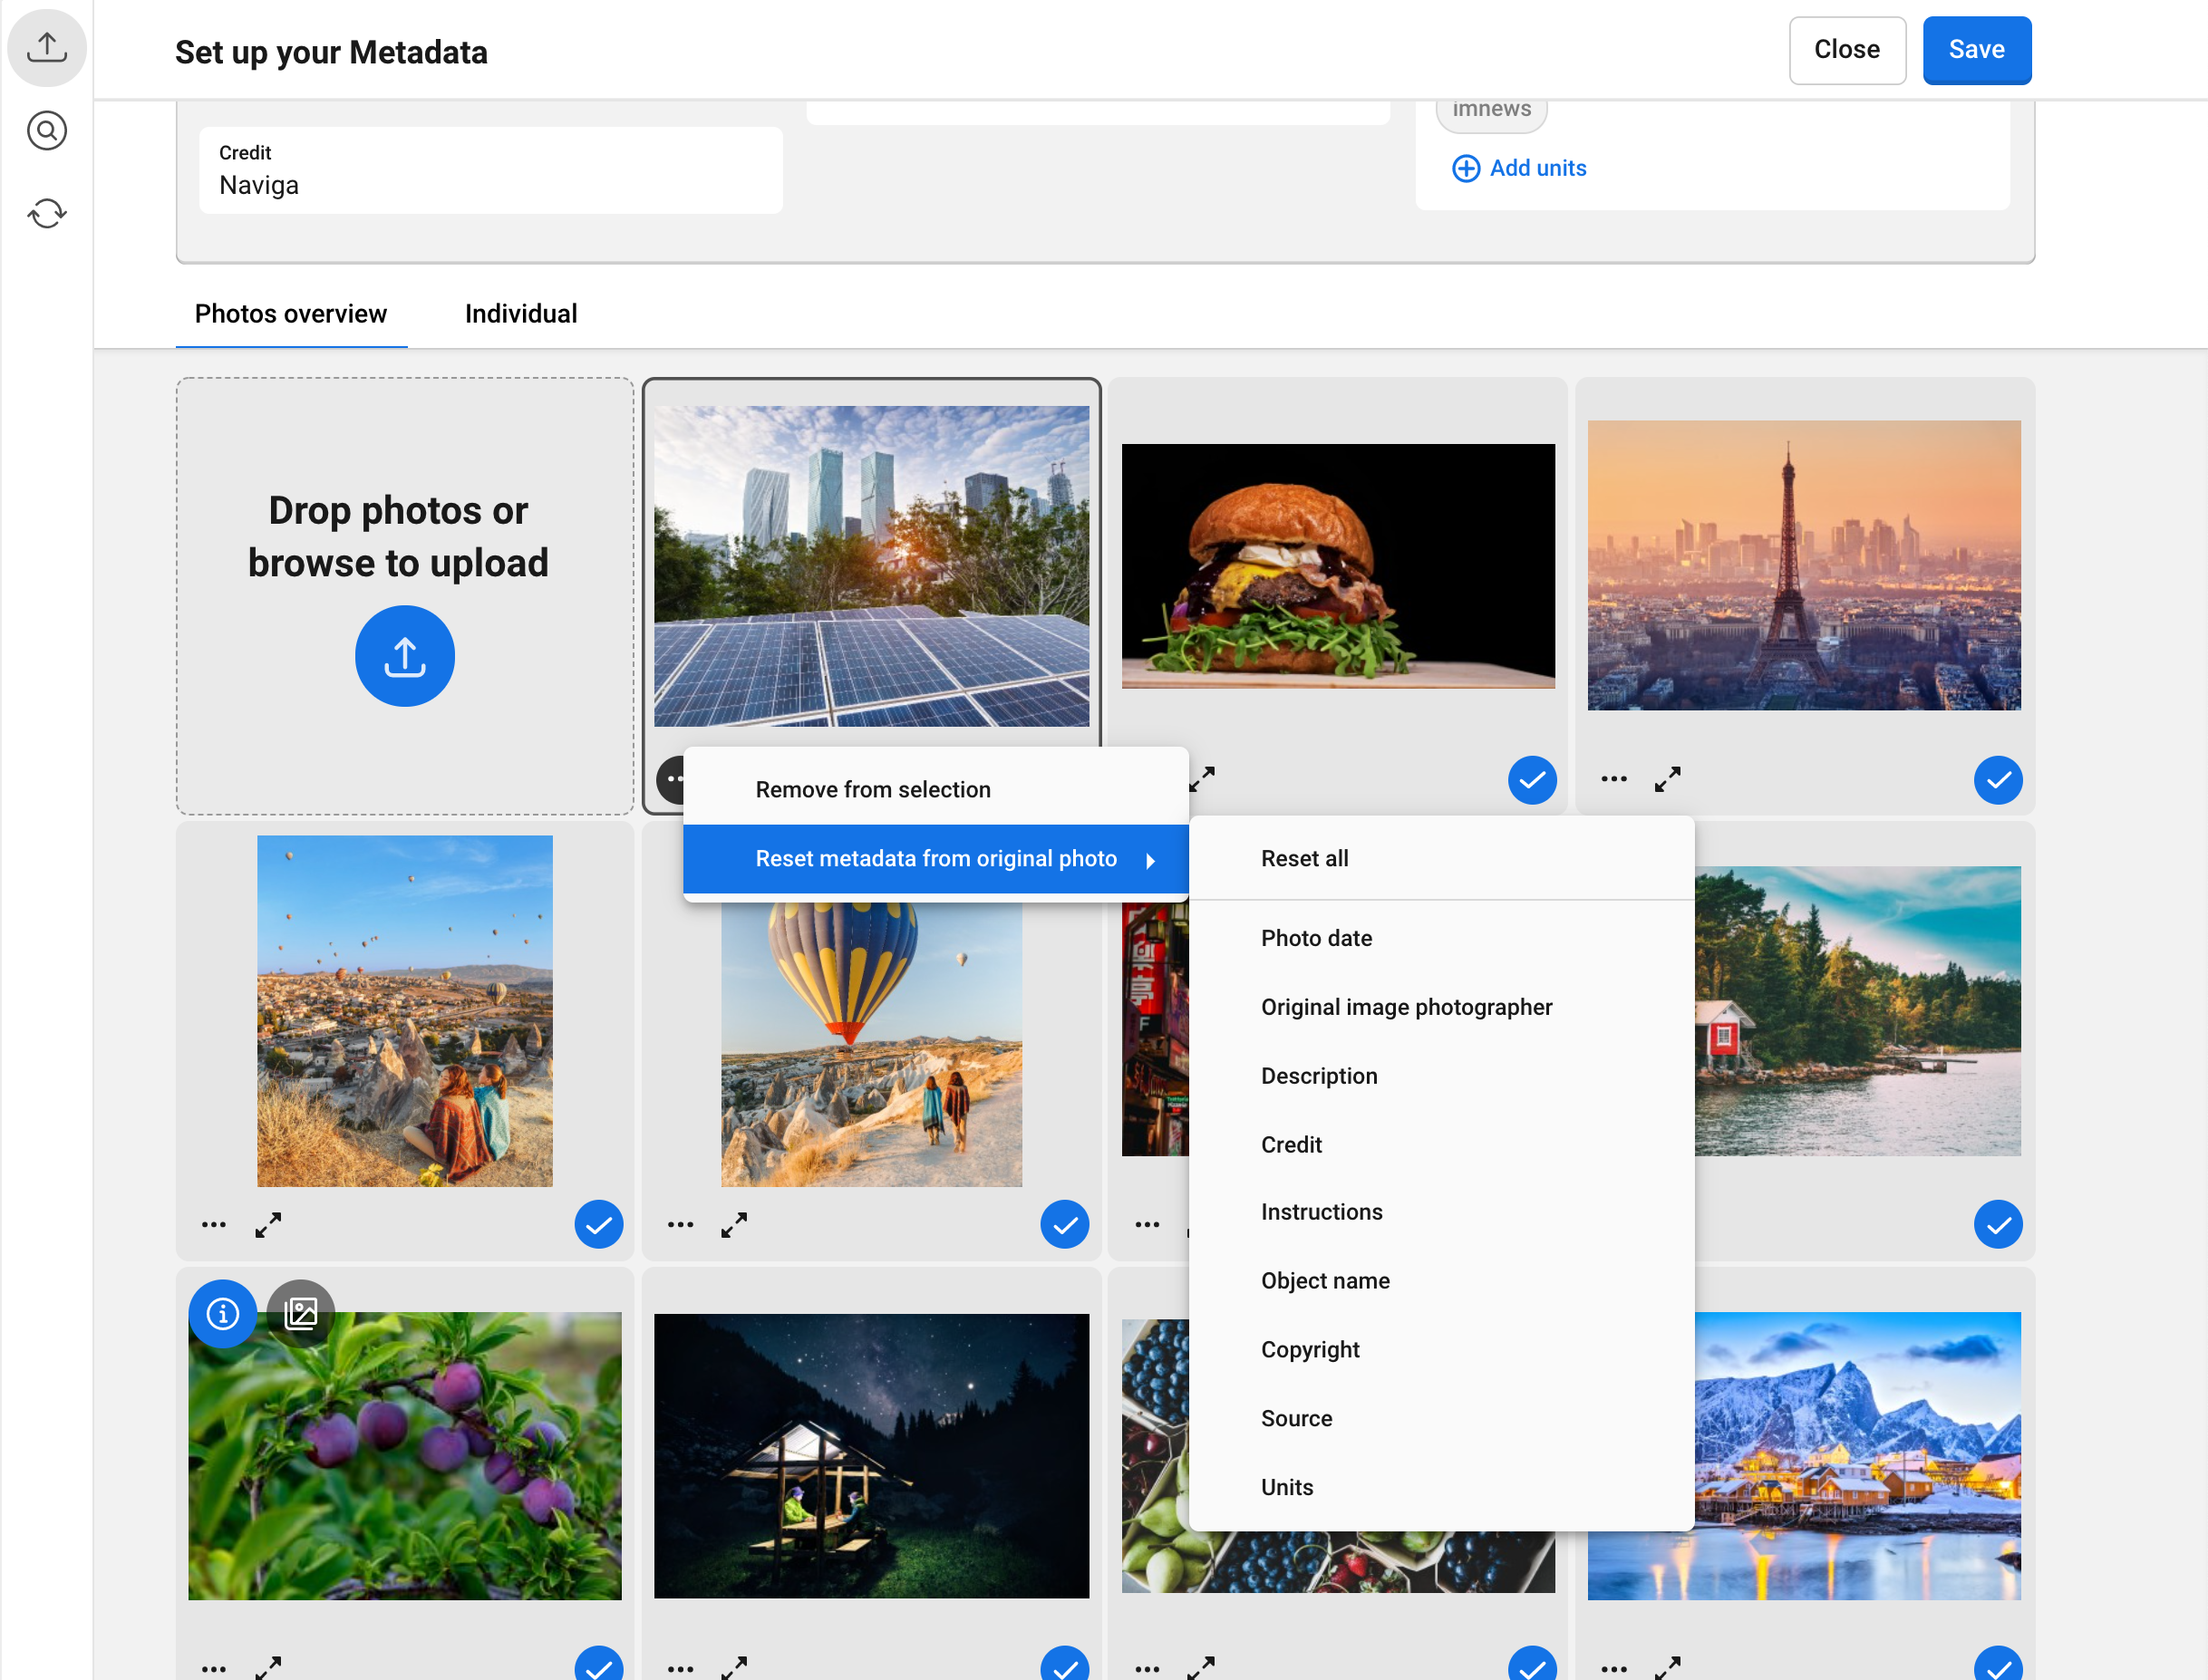
Task: Click info icon on plum photo
Action: 222,1313
